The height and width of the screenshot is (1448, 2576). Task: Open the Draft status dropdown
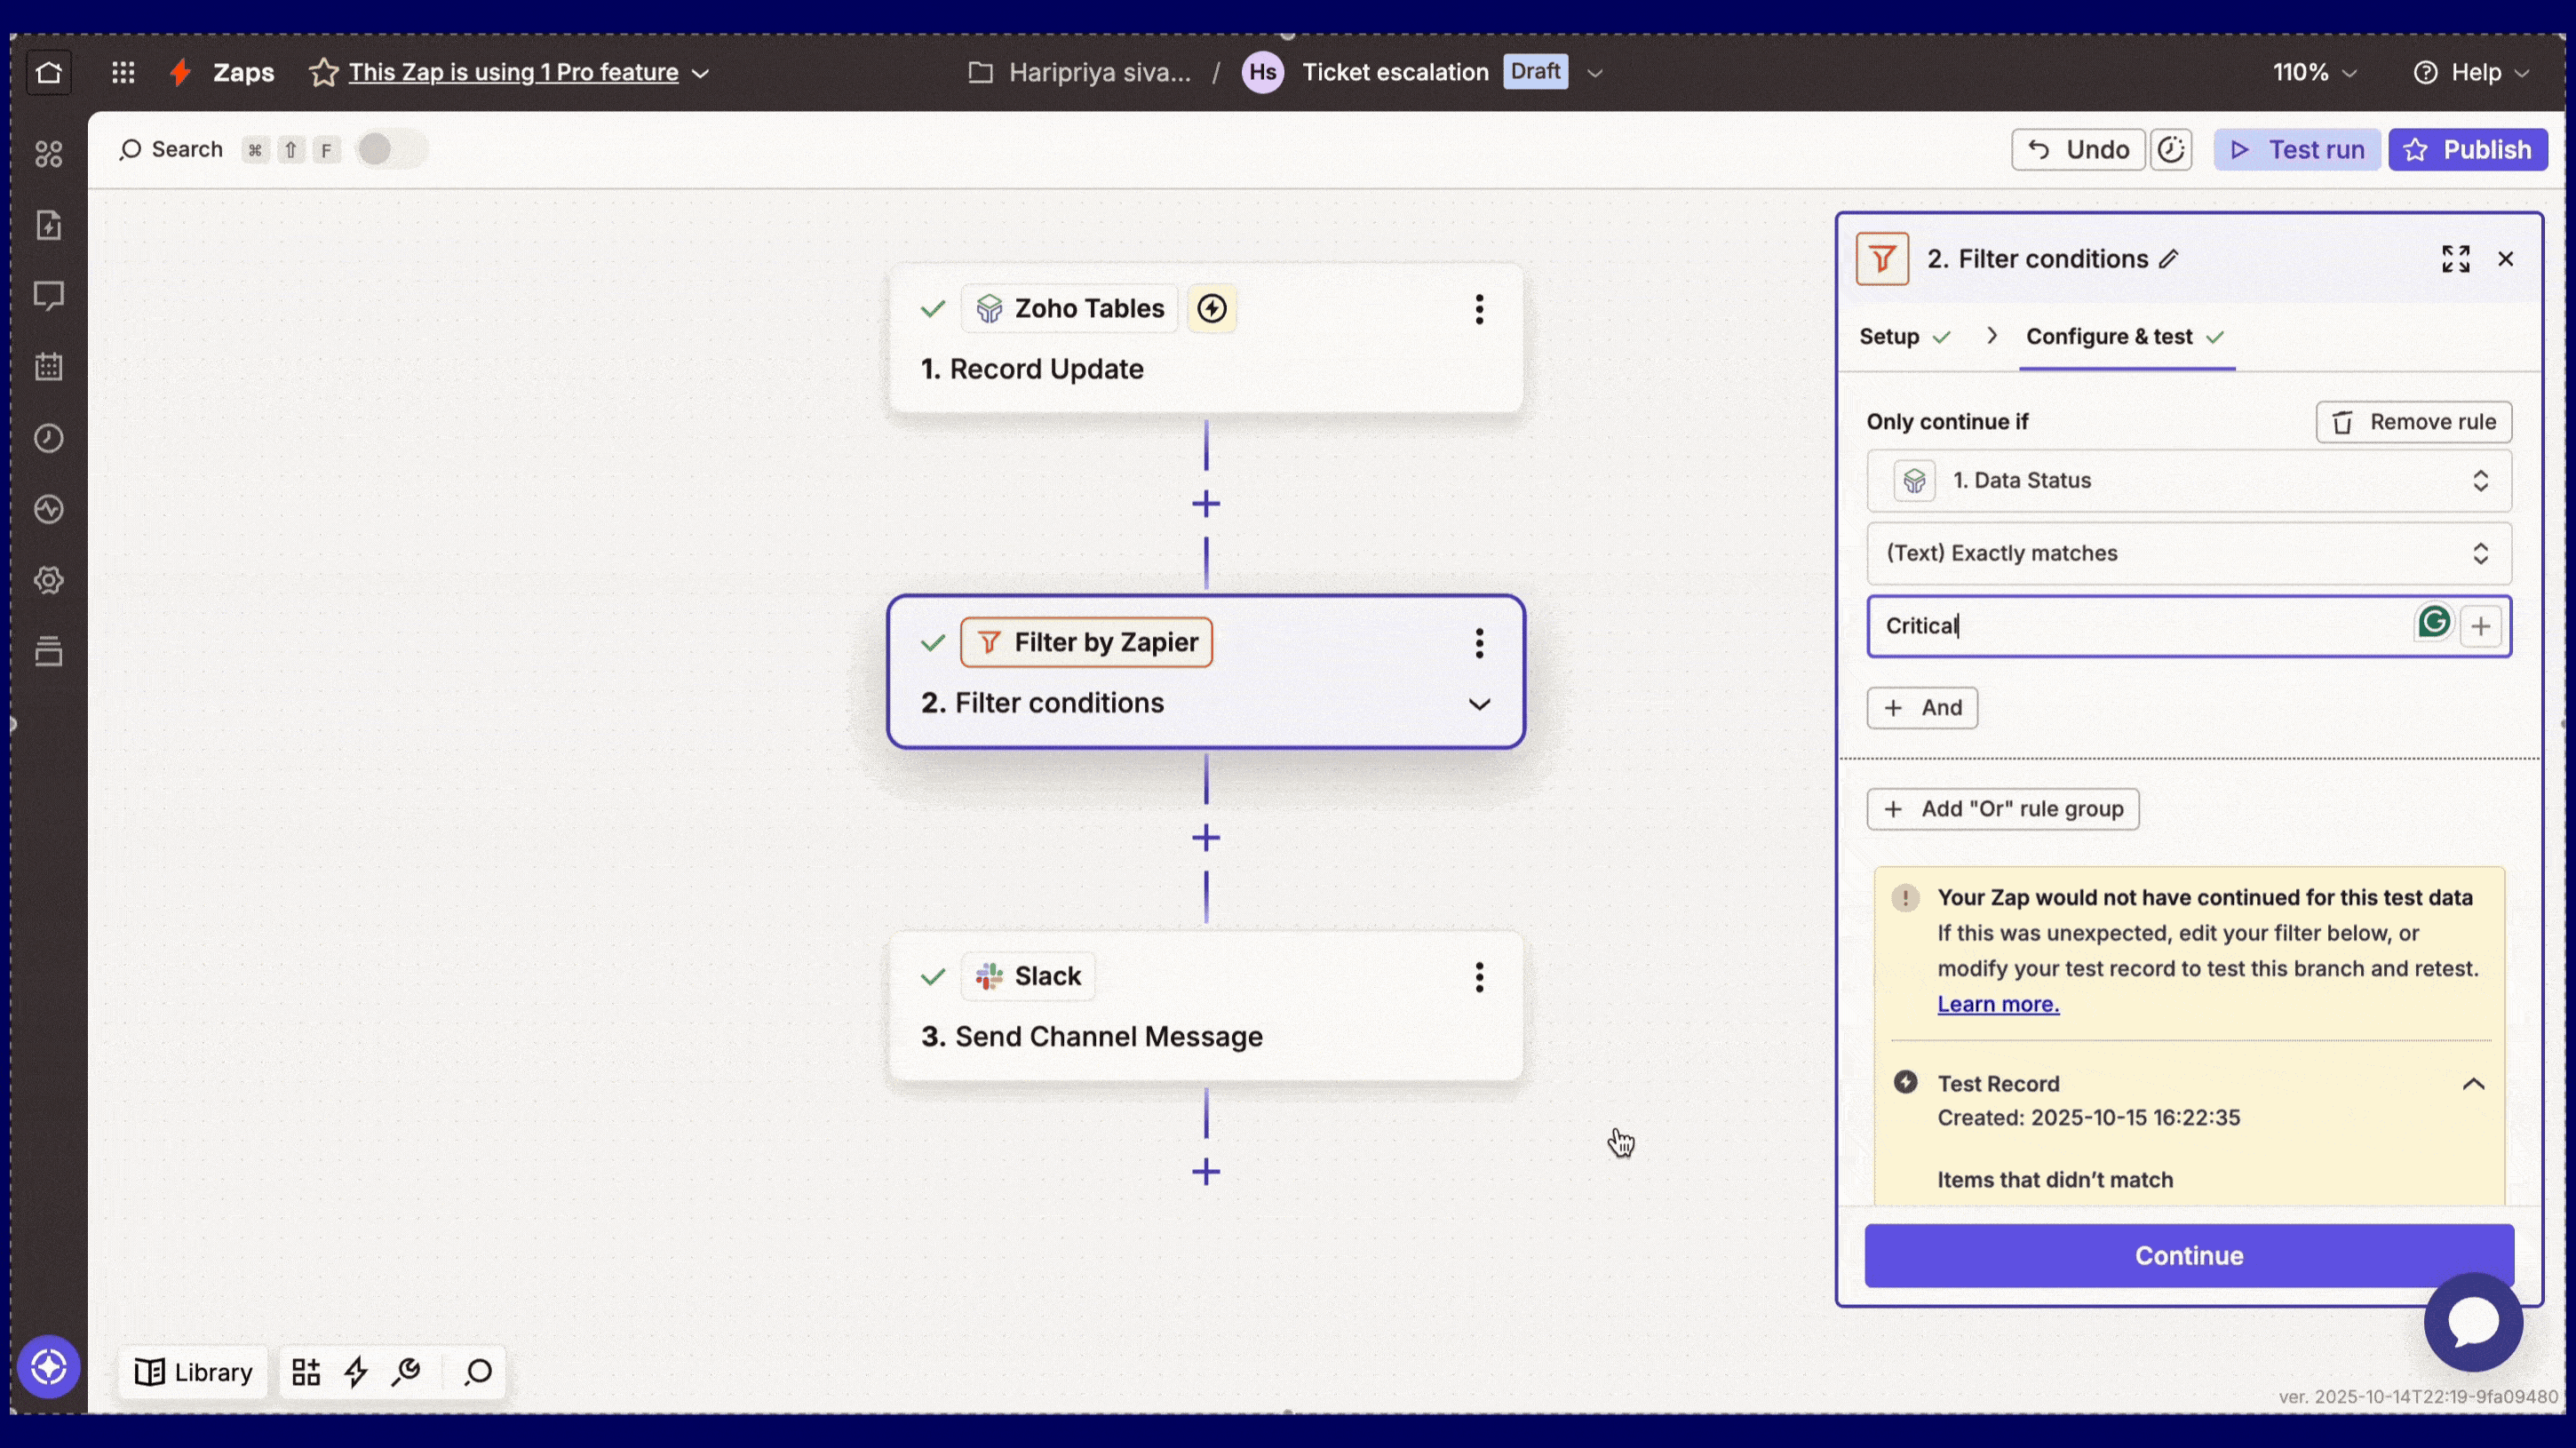[1595, 72]
